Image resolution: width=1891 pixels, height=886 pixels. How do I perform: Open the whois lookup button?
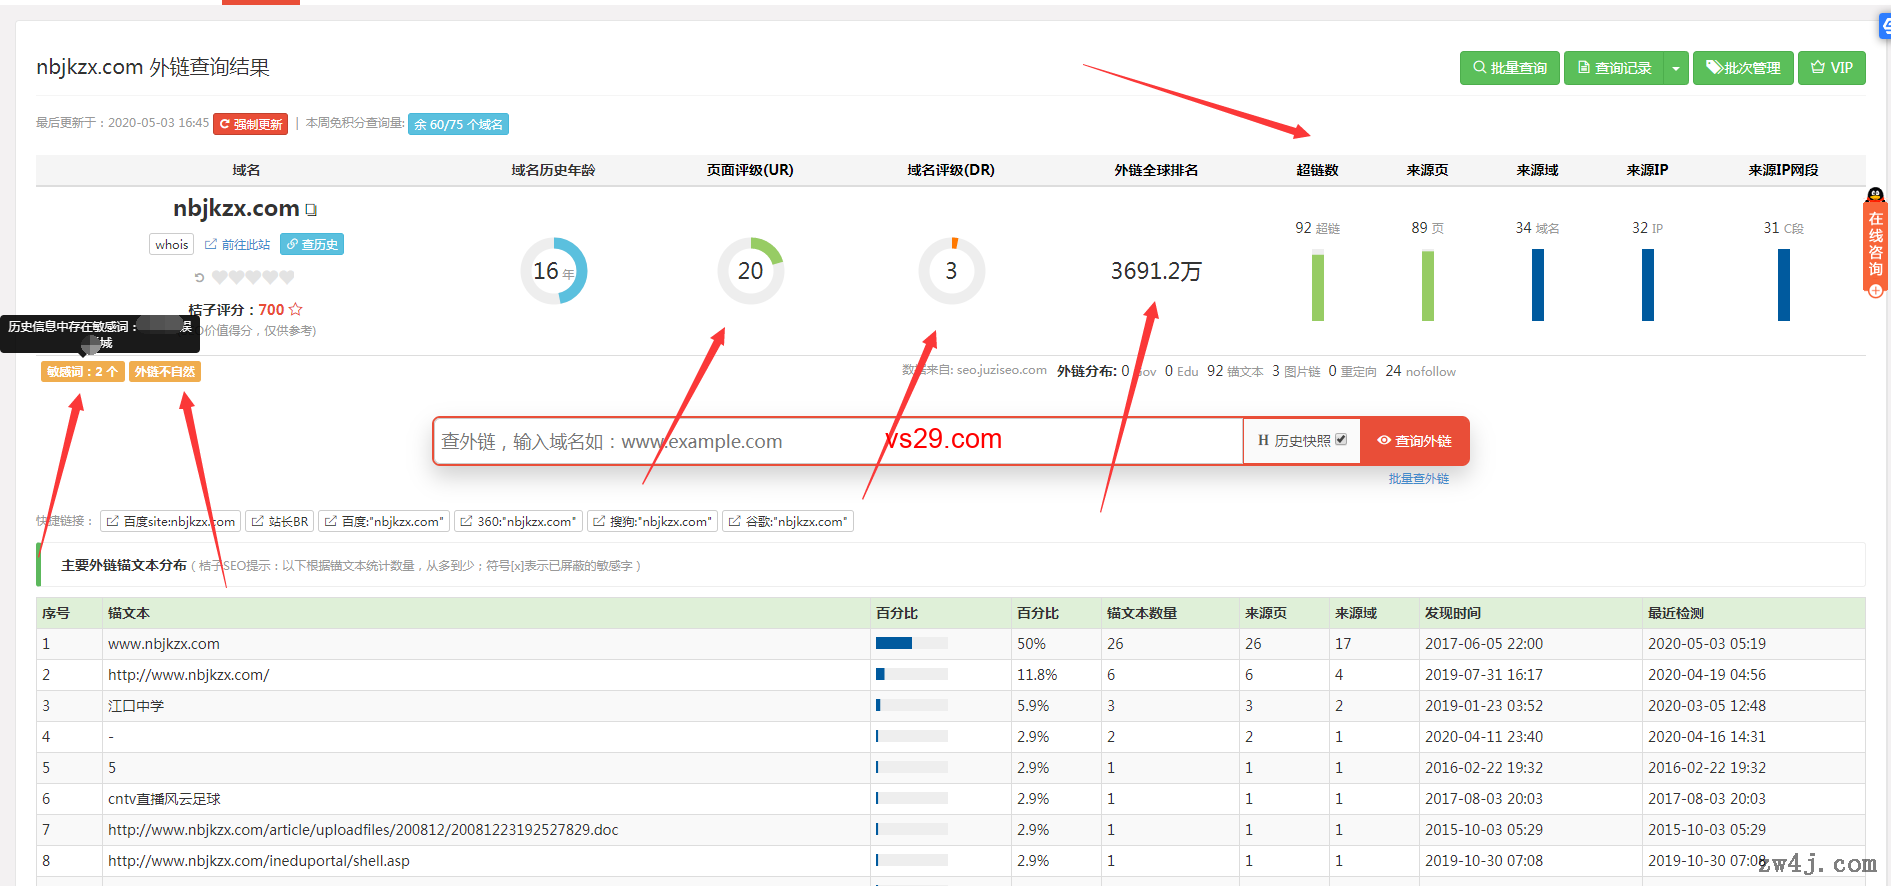click(171, 244)
